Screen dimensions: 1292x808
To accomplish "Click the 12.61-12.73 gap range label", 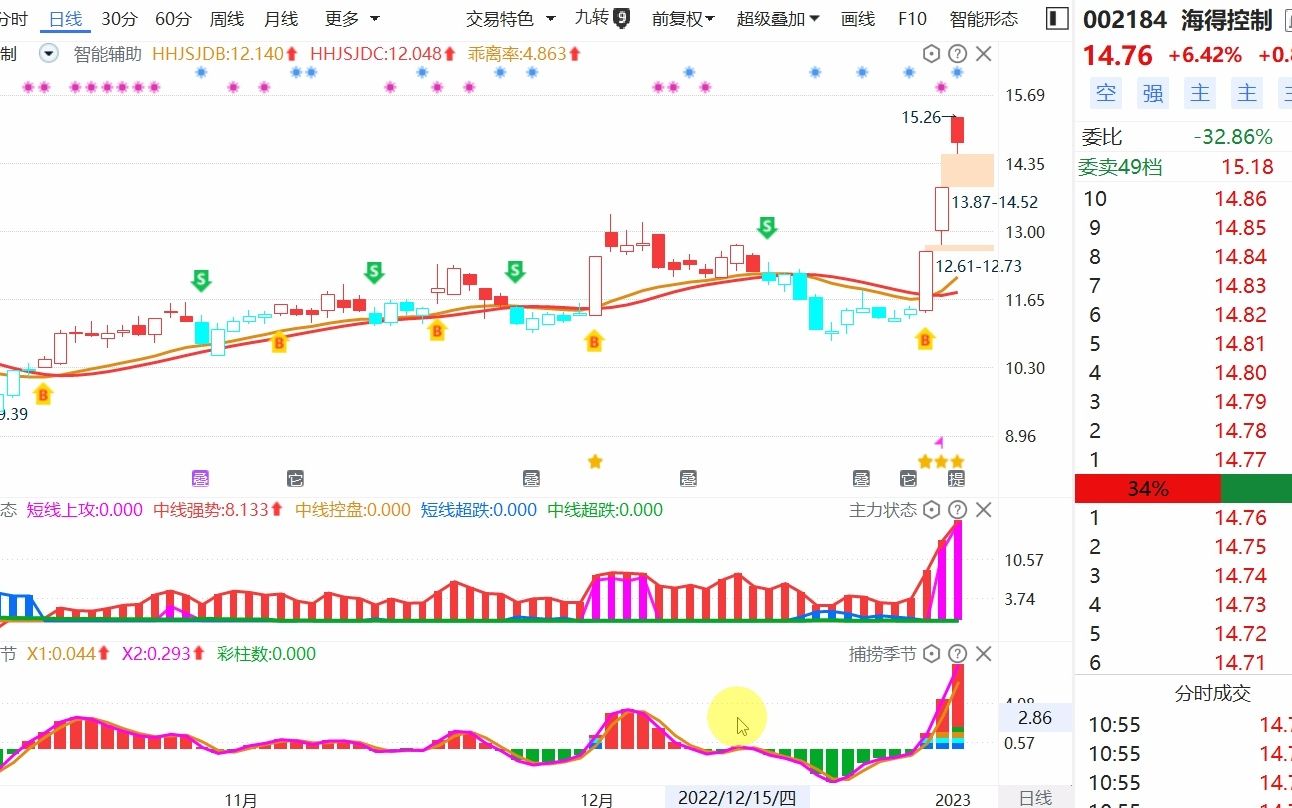I will coord(978,266).
